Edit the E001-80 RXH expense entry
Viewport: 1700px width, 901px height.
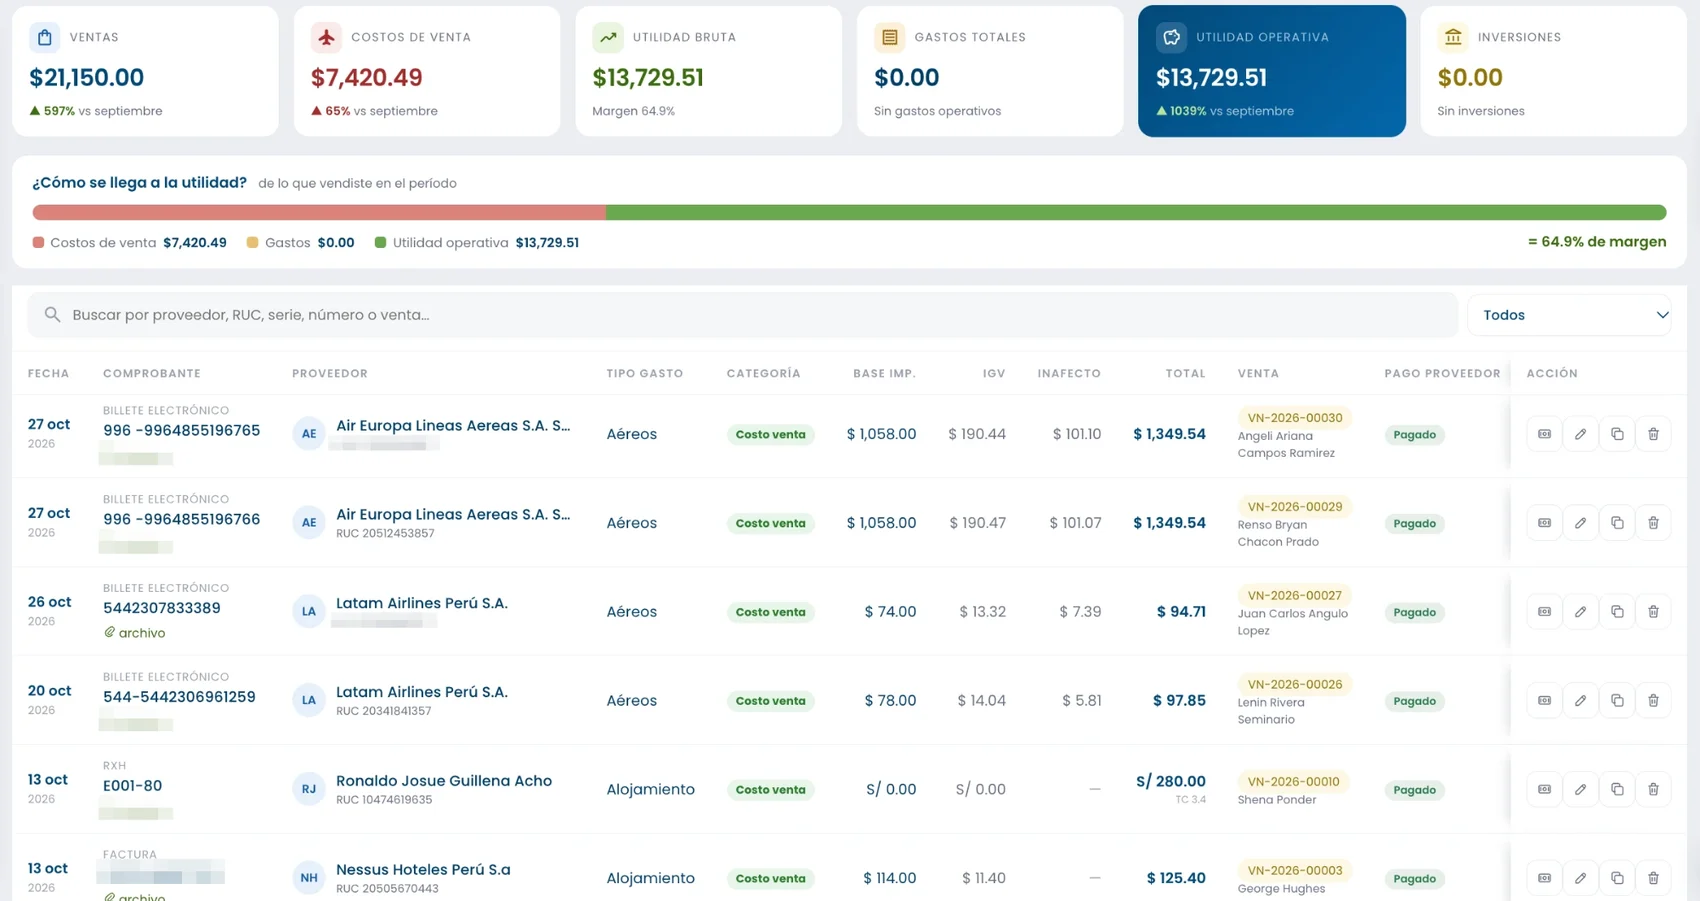[1580, 789]
